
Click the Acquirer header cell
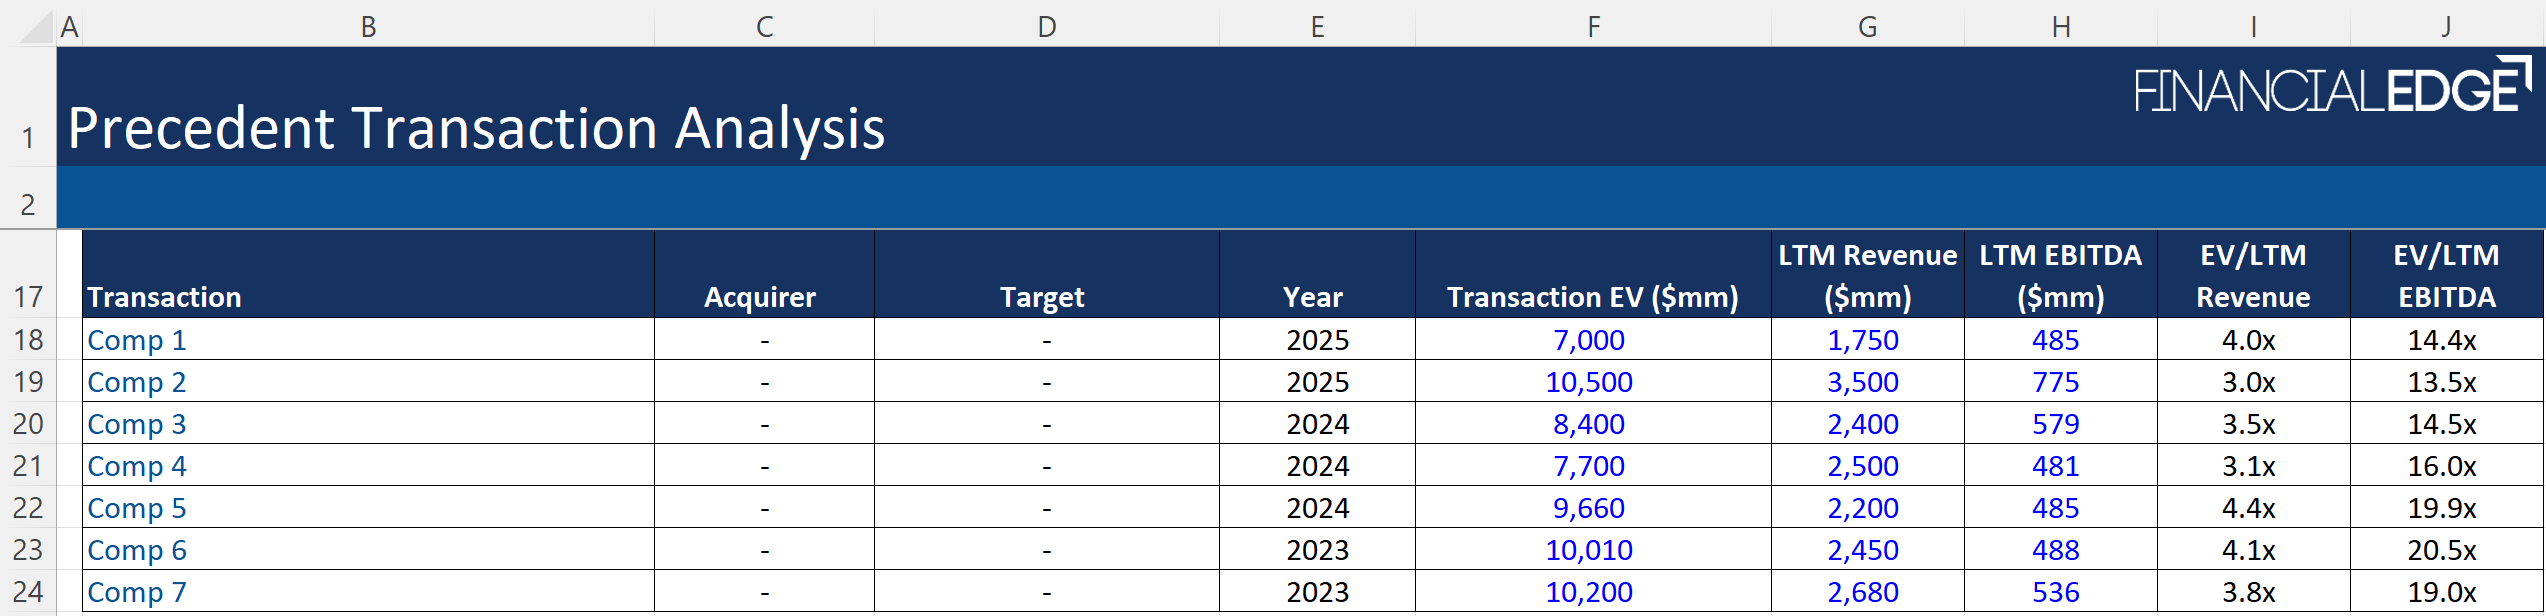[760, 297]
